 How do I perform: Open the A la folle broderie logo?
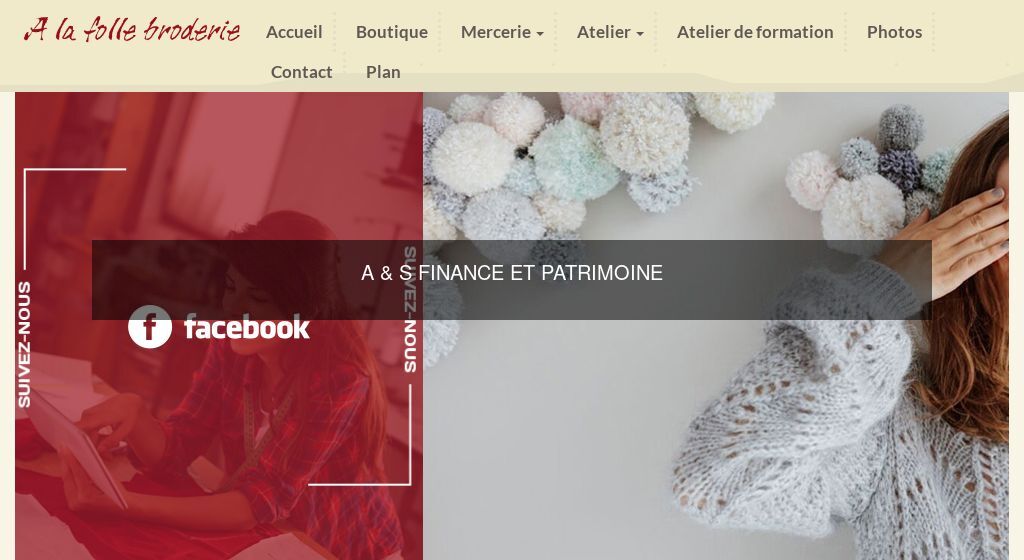click(132, 30)
